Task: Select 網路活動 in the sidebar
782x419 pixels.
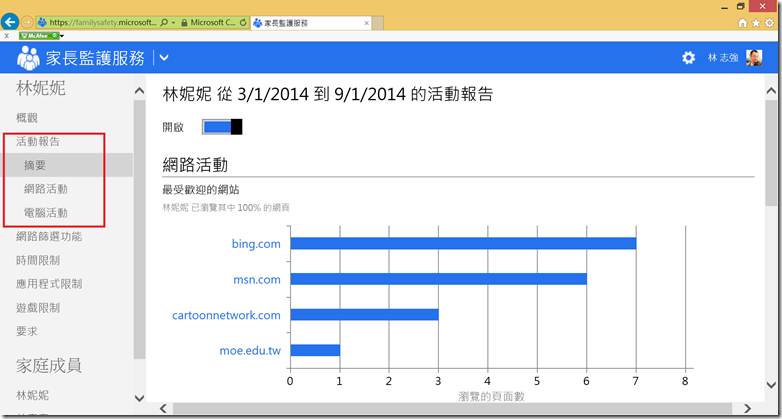Action: point(46,189)
